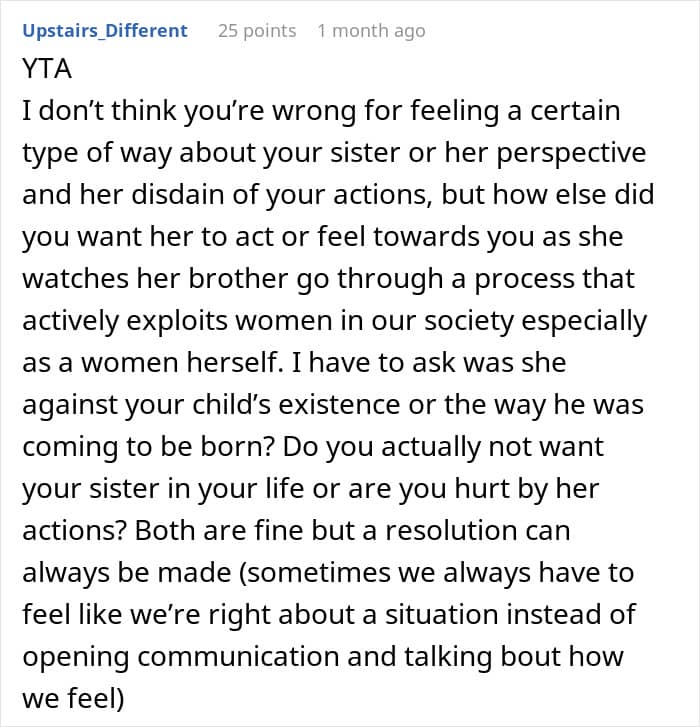Click the 25 points score label

[x=257, y=31]
